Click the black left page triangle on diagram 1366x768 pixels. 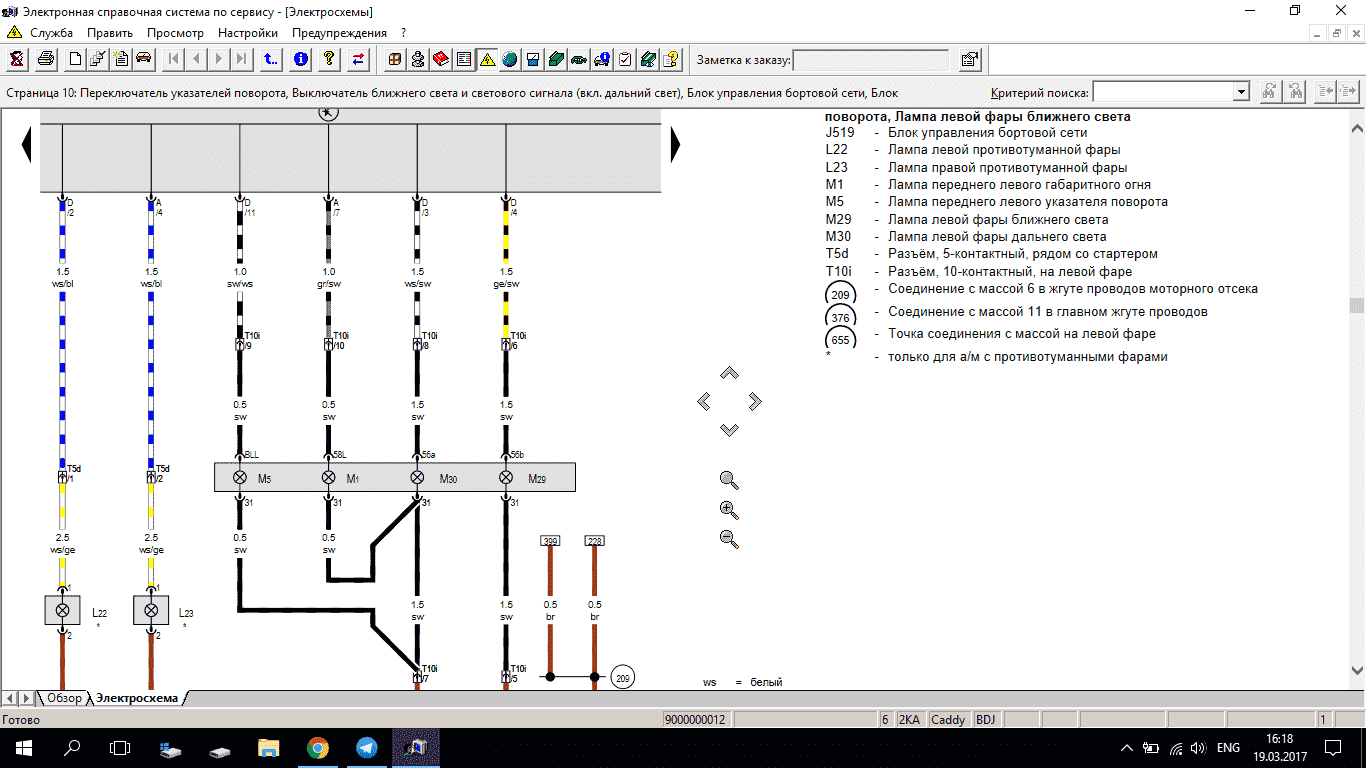pyautogui.click(x=26, y=146)
